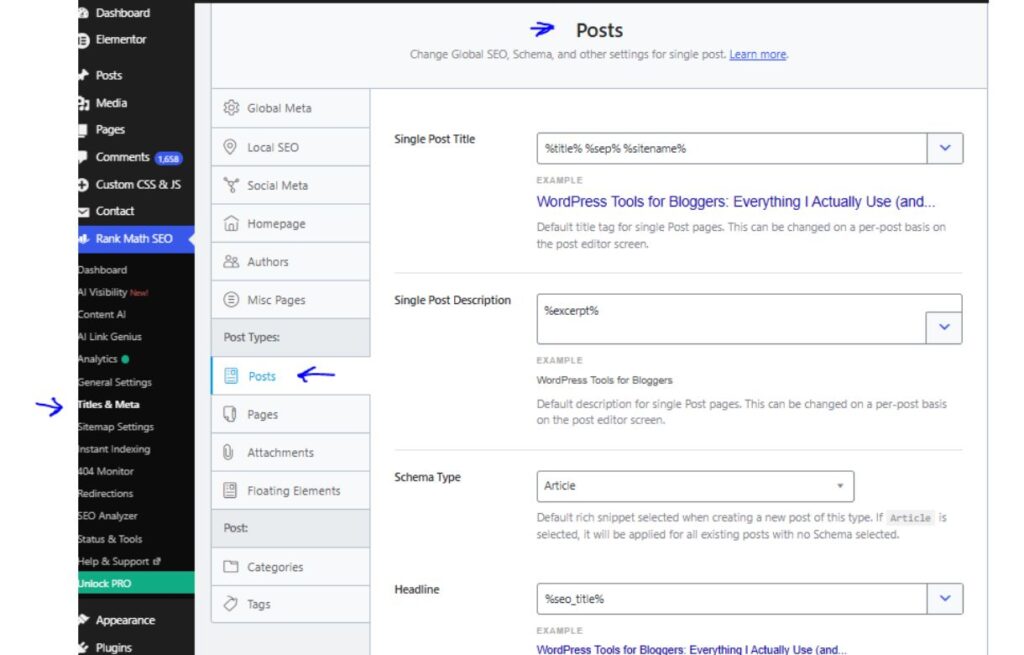1024x655 pixels.
Task: Open 404 Monitor submenu item
Action: pyautogui.click(x=106, y=471)
